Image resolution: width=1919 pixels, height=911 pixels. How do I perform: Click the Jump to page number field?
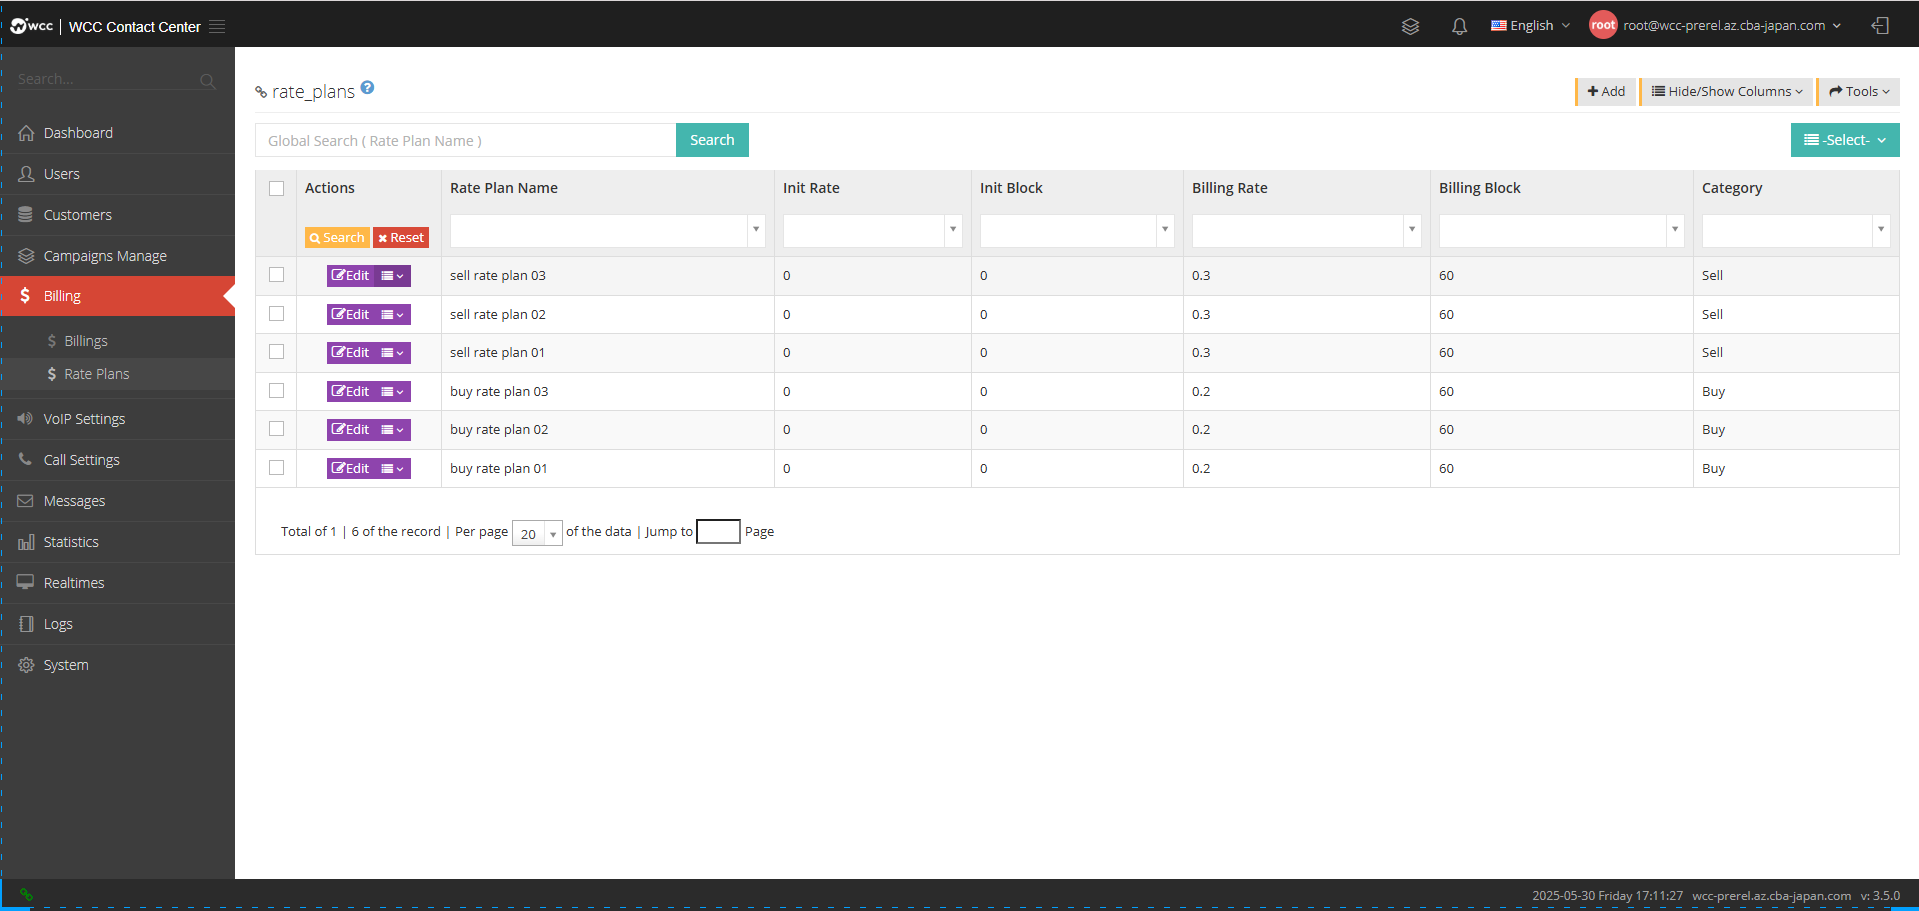pyautogui.click(x=718, y=532)
